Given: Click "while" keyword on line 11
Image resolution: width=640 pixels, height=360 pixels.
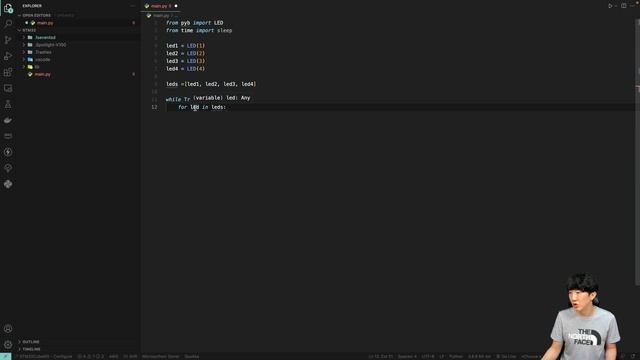Looking at the screenshot, I should (173, 99).
